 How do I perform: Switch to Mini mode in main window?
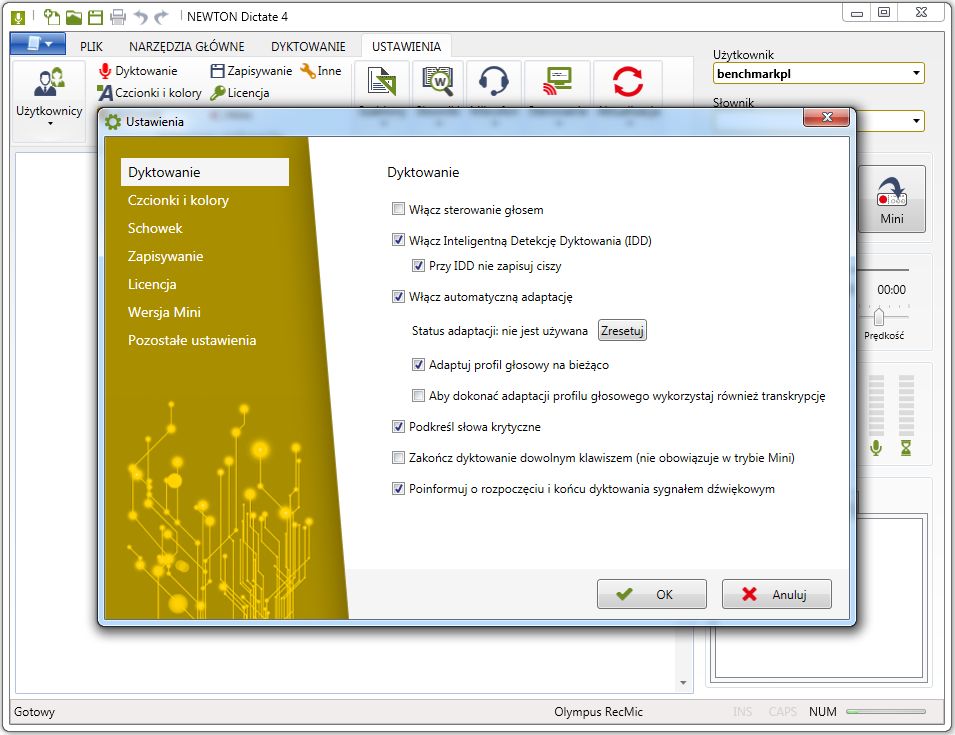[x=892, y=199]
